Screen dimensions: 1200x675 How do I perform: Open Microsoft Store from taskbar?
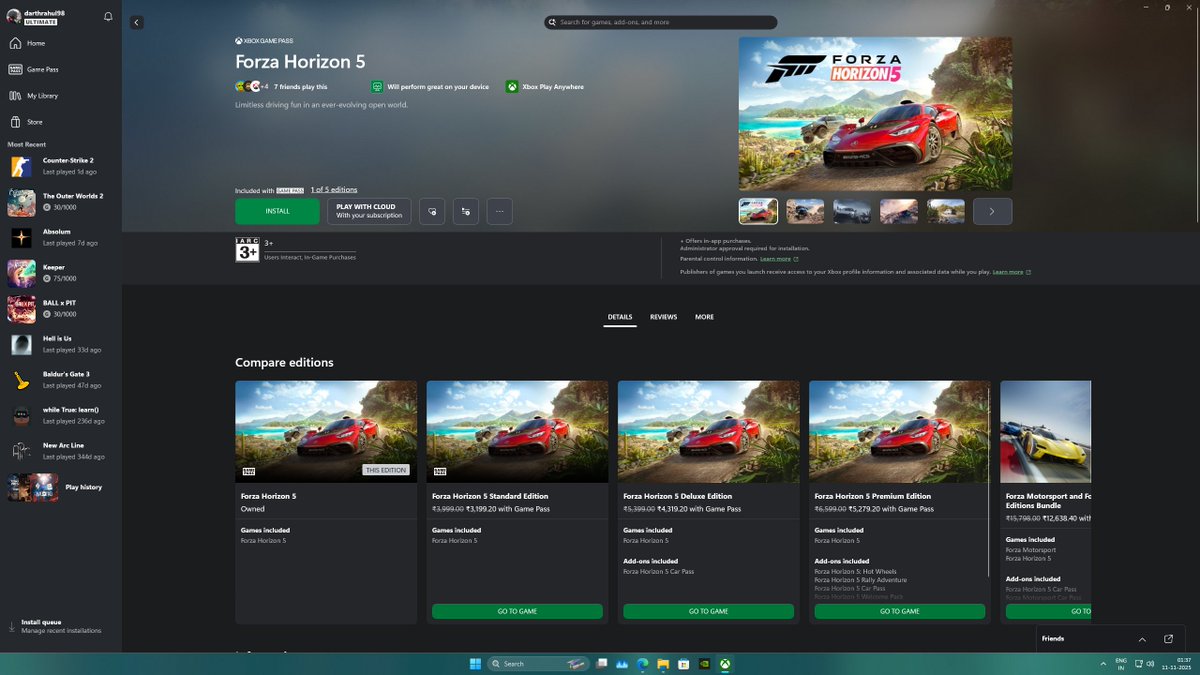(684, 663)
